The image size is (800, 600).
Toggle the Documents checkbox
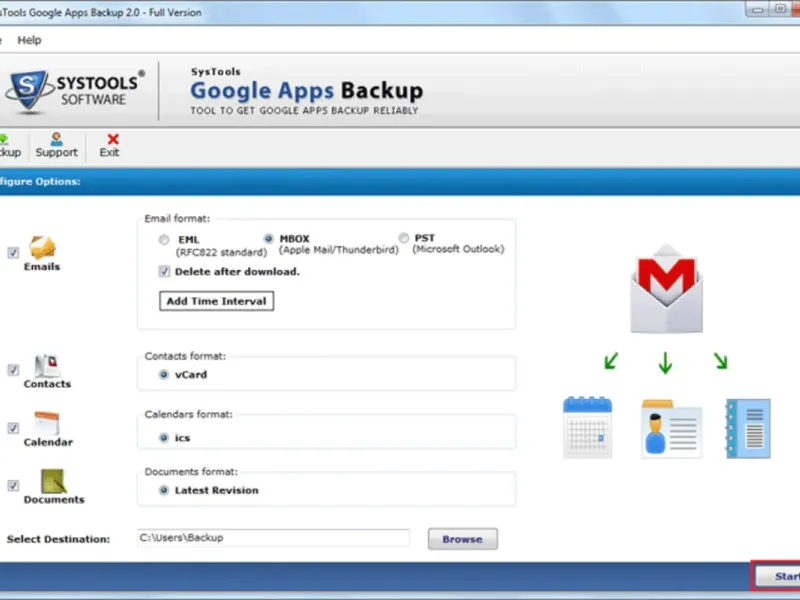click(x=13, y=486)
